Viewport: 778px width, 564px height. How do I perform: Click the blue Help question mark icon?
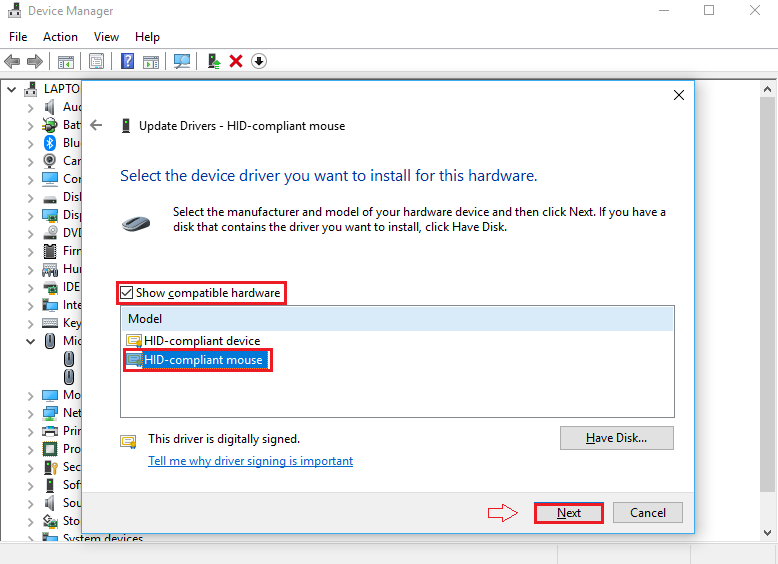pyautogui.click(x=128, y=61)
